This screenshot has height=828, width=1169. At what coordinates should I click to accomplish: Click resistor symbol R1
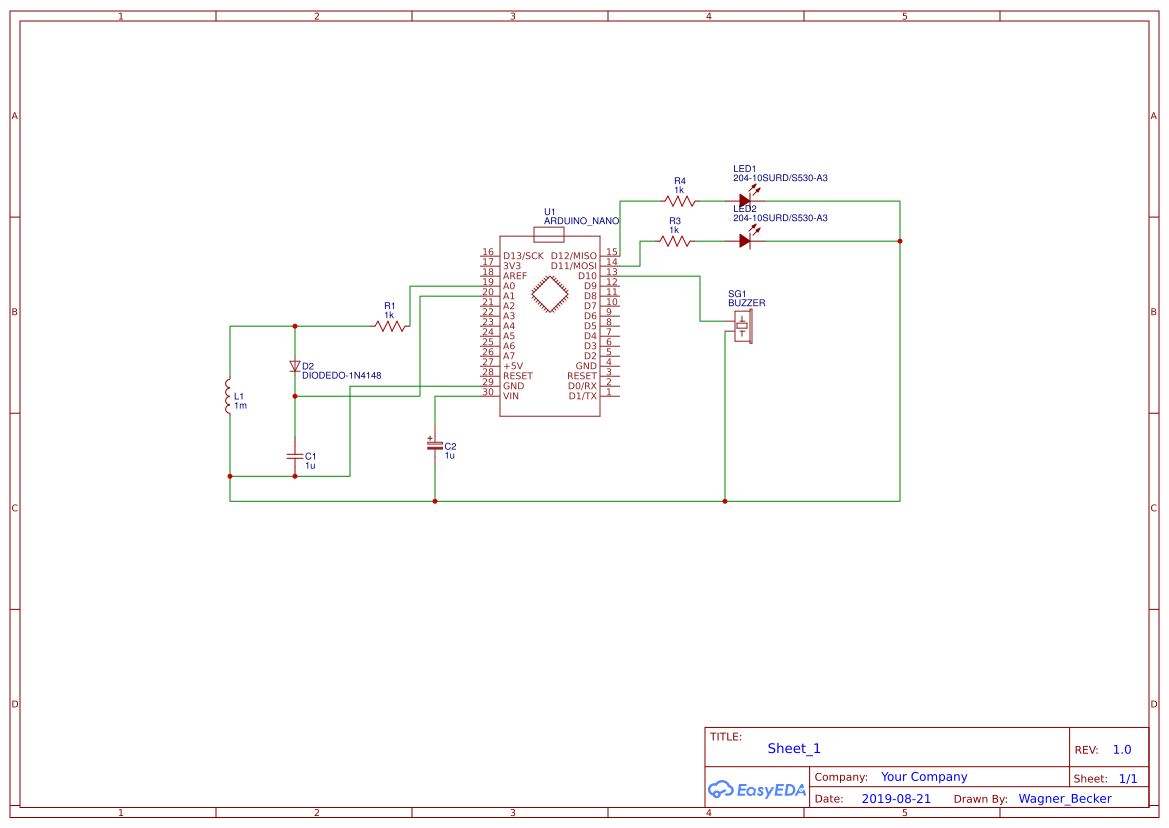(x=390, y=325)
